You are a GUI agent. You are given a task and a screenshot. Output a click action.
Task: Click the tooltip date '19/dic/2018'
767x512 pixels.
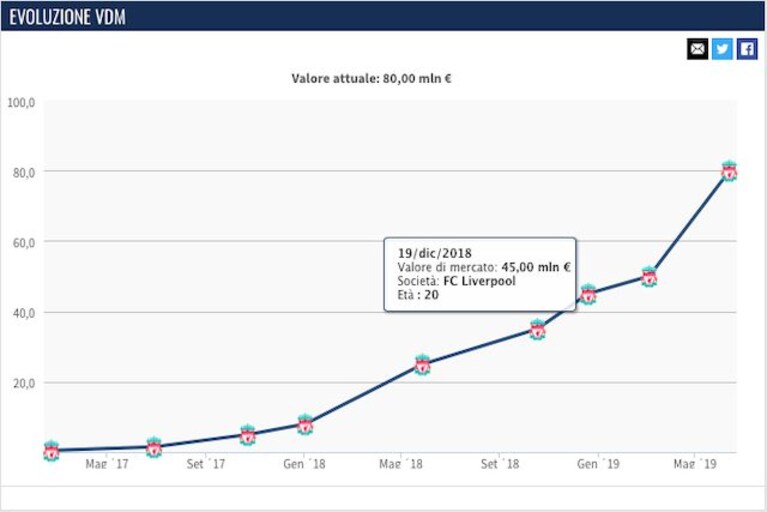point(434,253)
